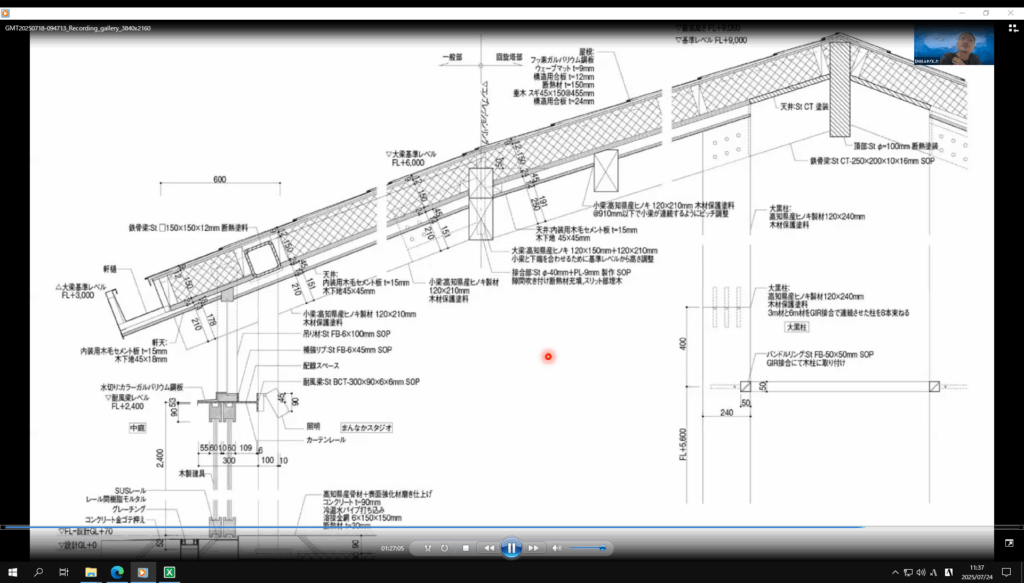The height and width of the screenshot is (583, 1024).
Task: Toggle shuffle mode in player
Action: [x=427, y=548]
